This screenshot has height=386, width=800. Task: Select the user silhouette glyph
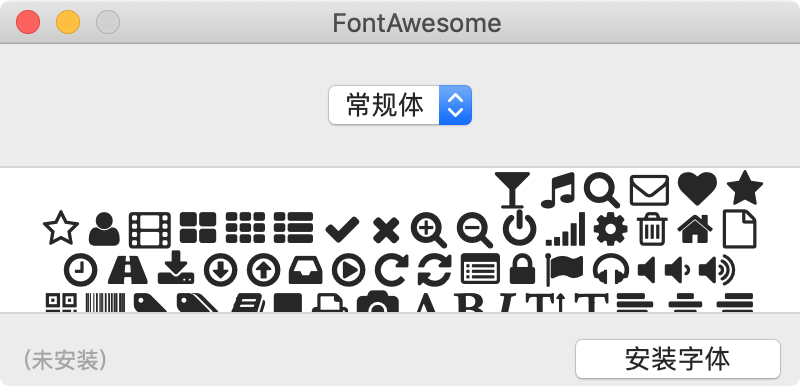(104, 229)
